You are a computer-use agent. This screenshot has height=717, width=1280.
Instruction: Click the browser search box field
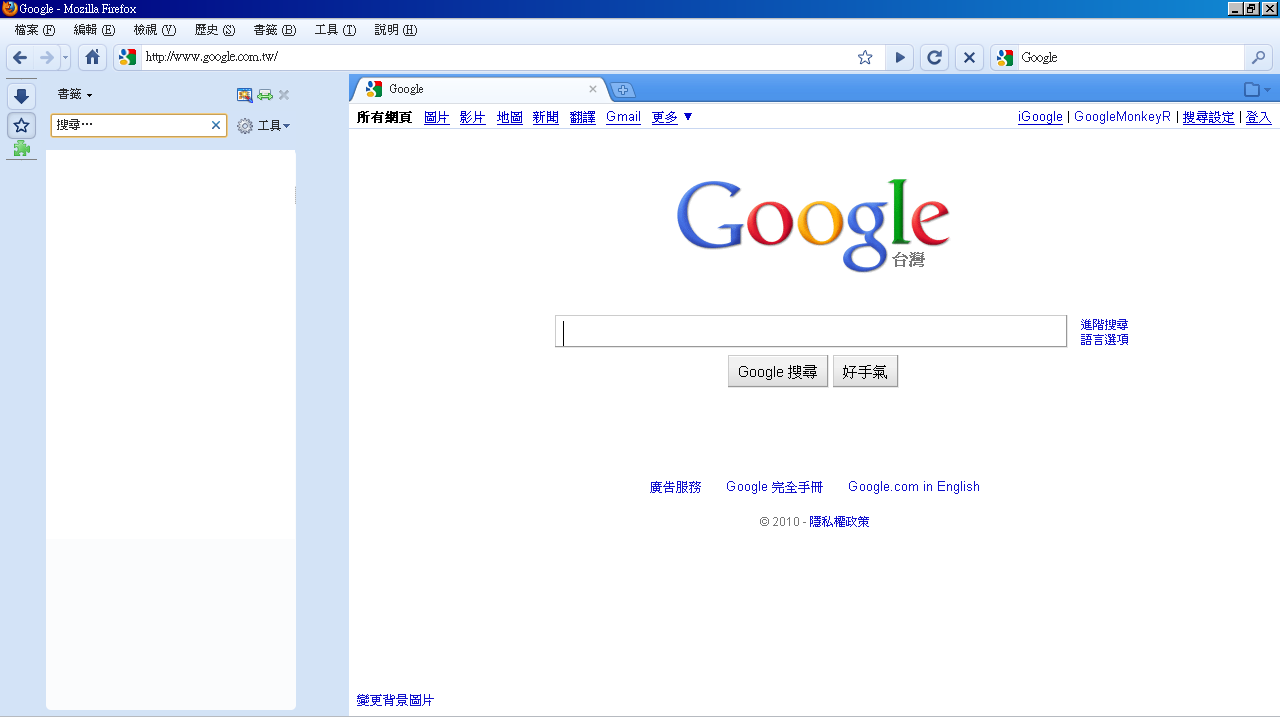[1130, 57]
